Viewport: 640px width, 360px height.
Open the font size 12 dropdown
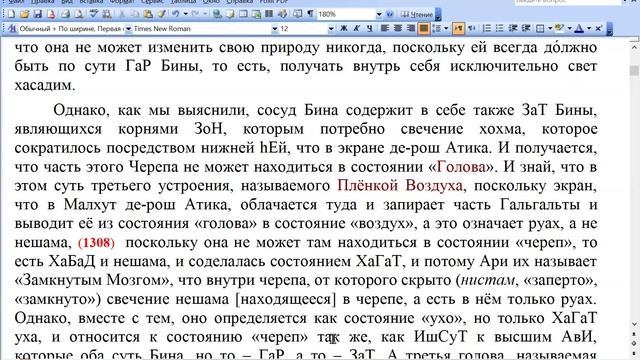331,29
